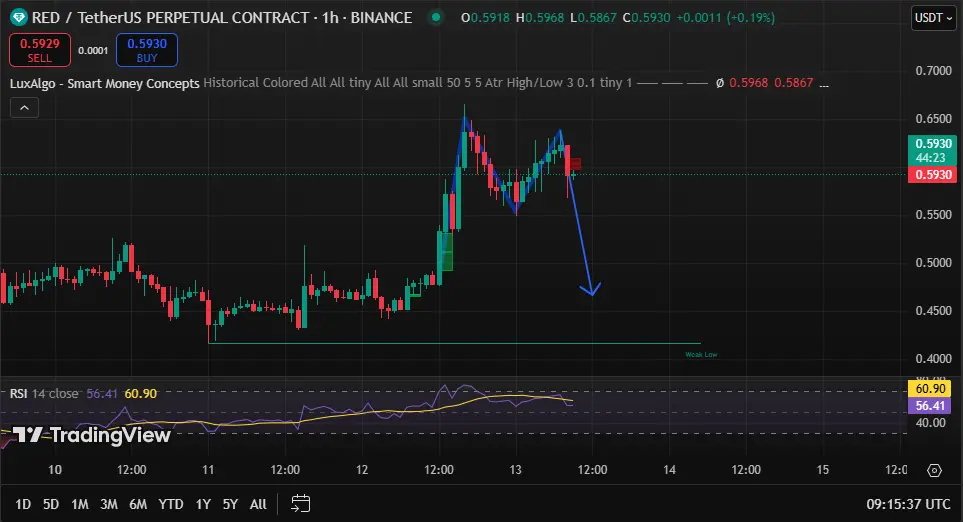Select the 5D time range

point(51,504)
